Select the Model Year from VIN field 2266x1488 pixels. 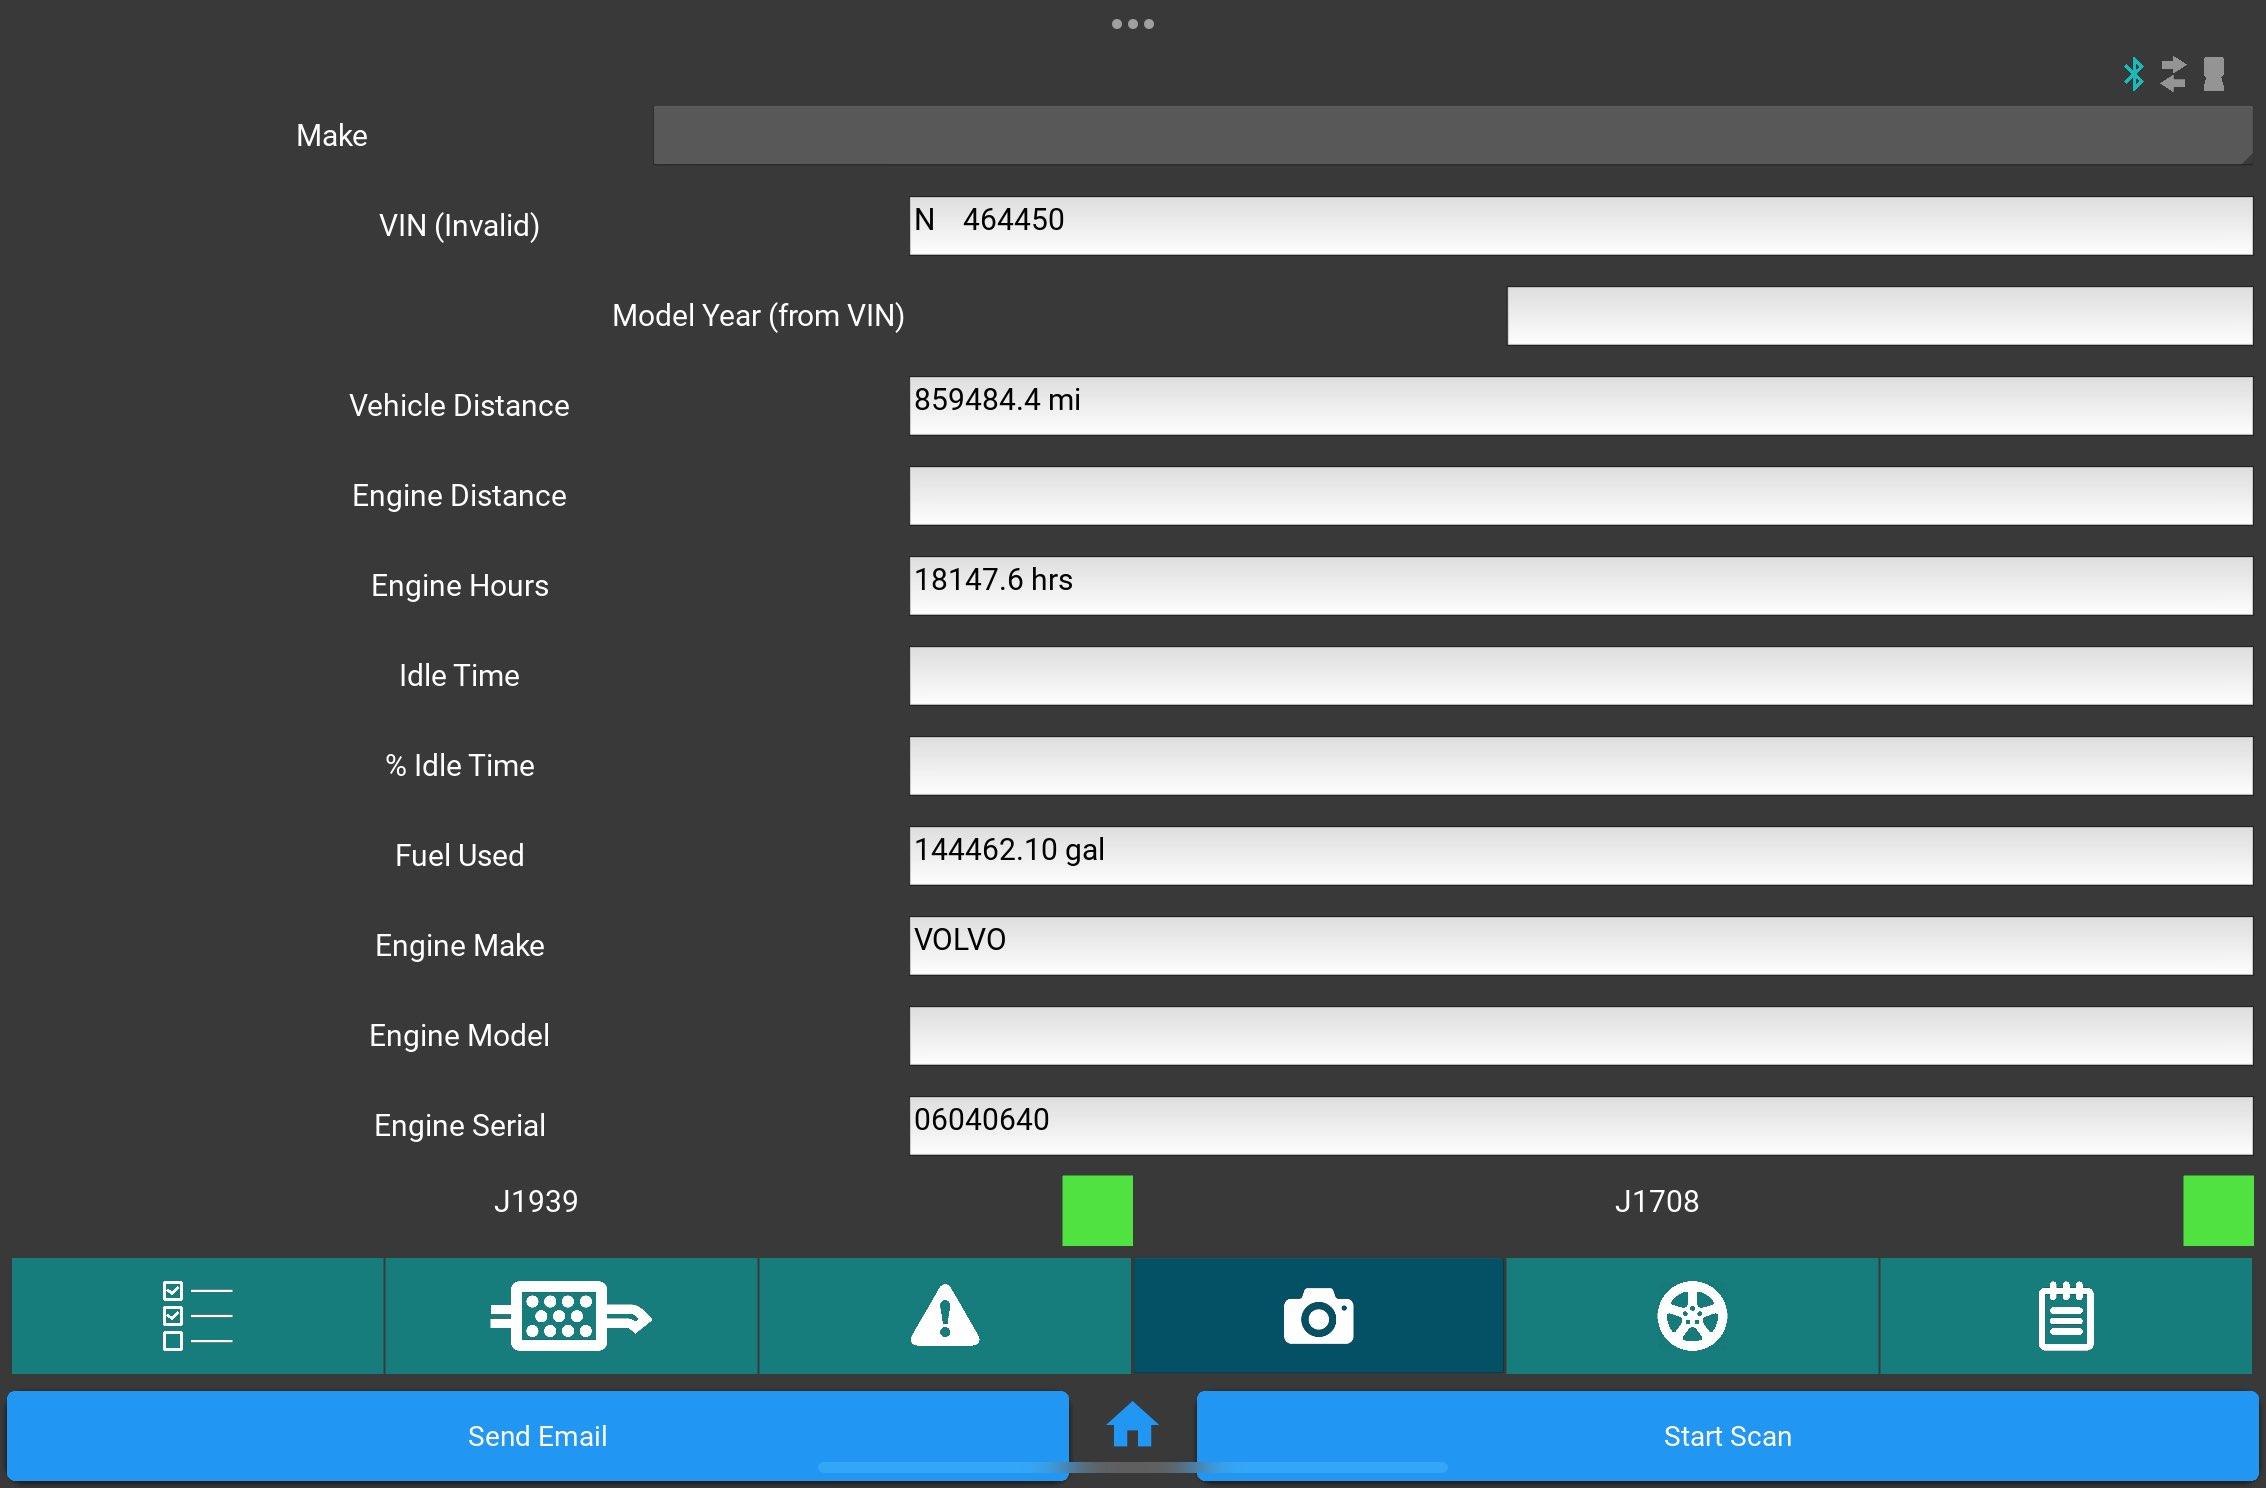point(1876,314)
